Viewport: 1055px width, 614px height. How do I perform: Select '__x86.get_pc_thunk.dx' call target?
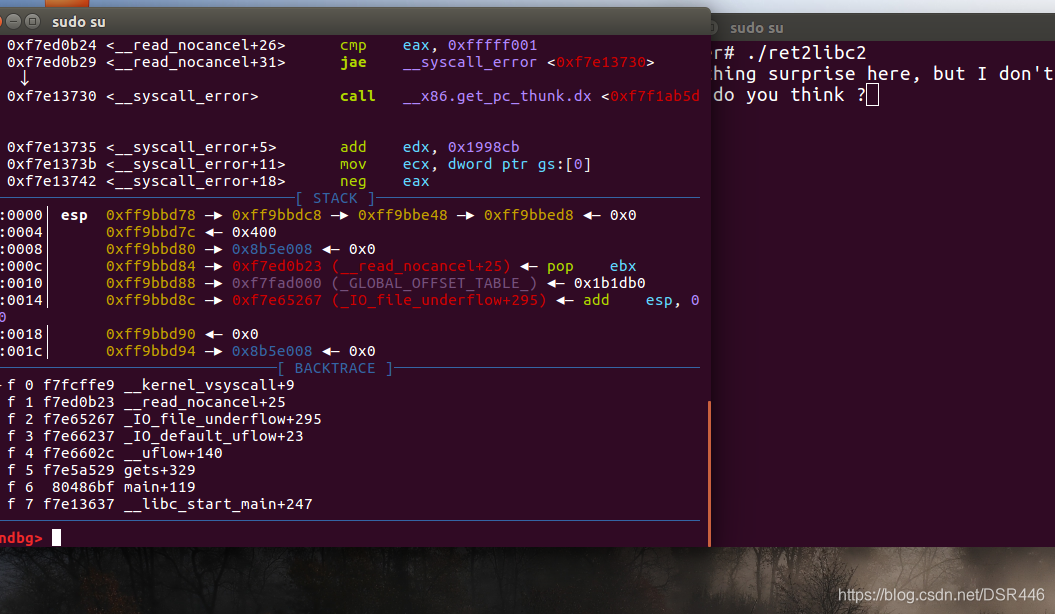497,96
